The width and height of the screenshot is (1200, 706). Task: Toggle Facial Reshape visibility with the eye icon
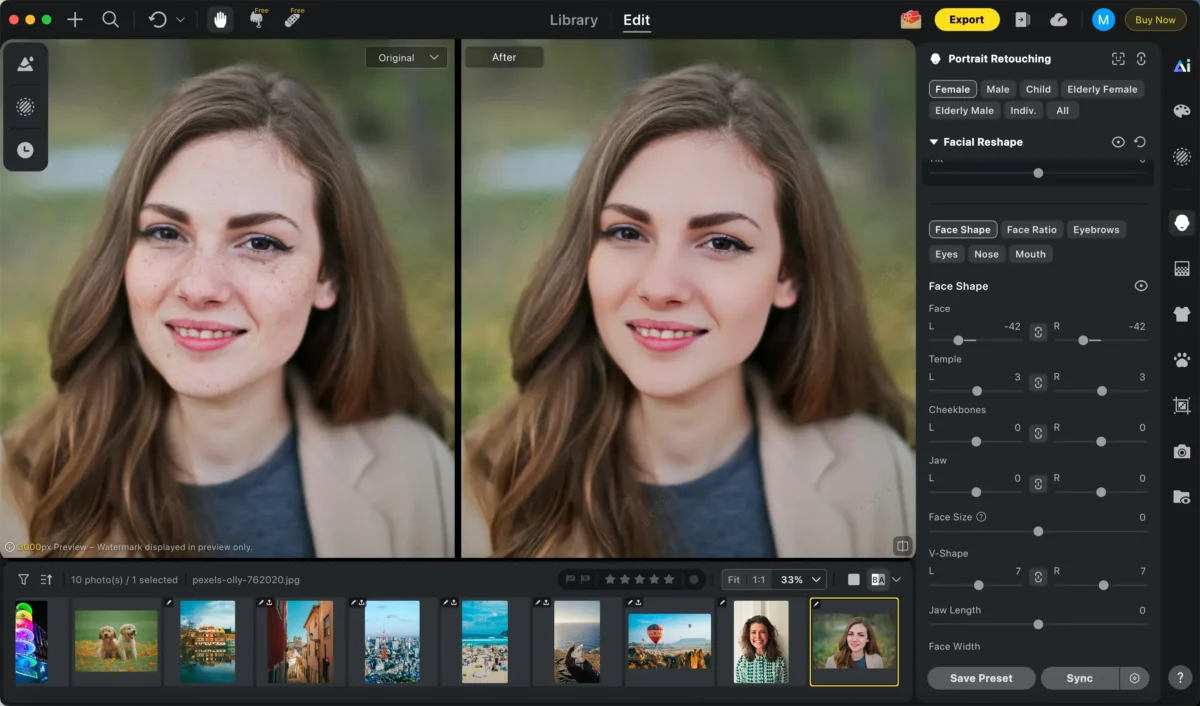pyautogui.click(x=1118, y=142)
